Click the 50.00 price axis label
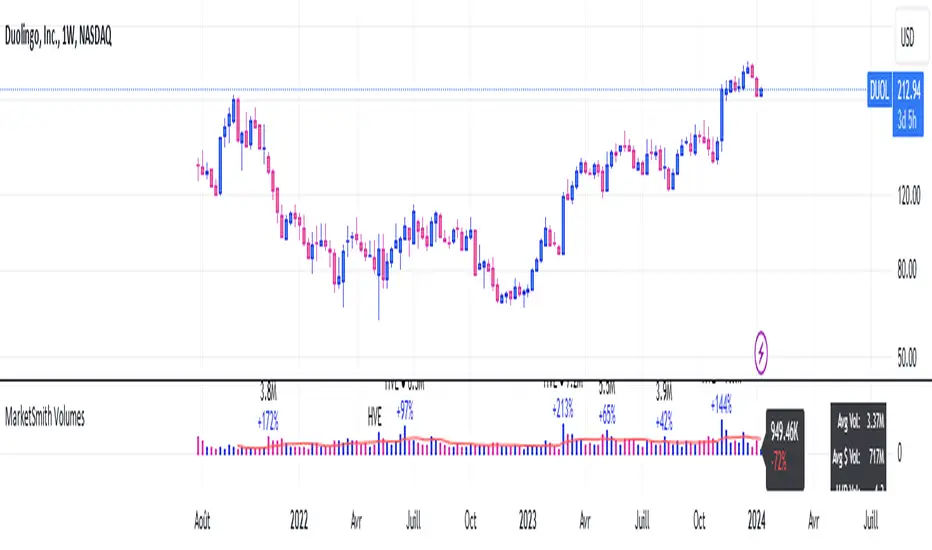Image resolution: width=932 pixels, height=550 pixels. click(907, 357)
